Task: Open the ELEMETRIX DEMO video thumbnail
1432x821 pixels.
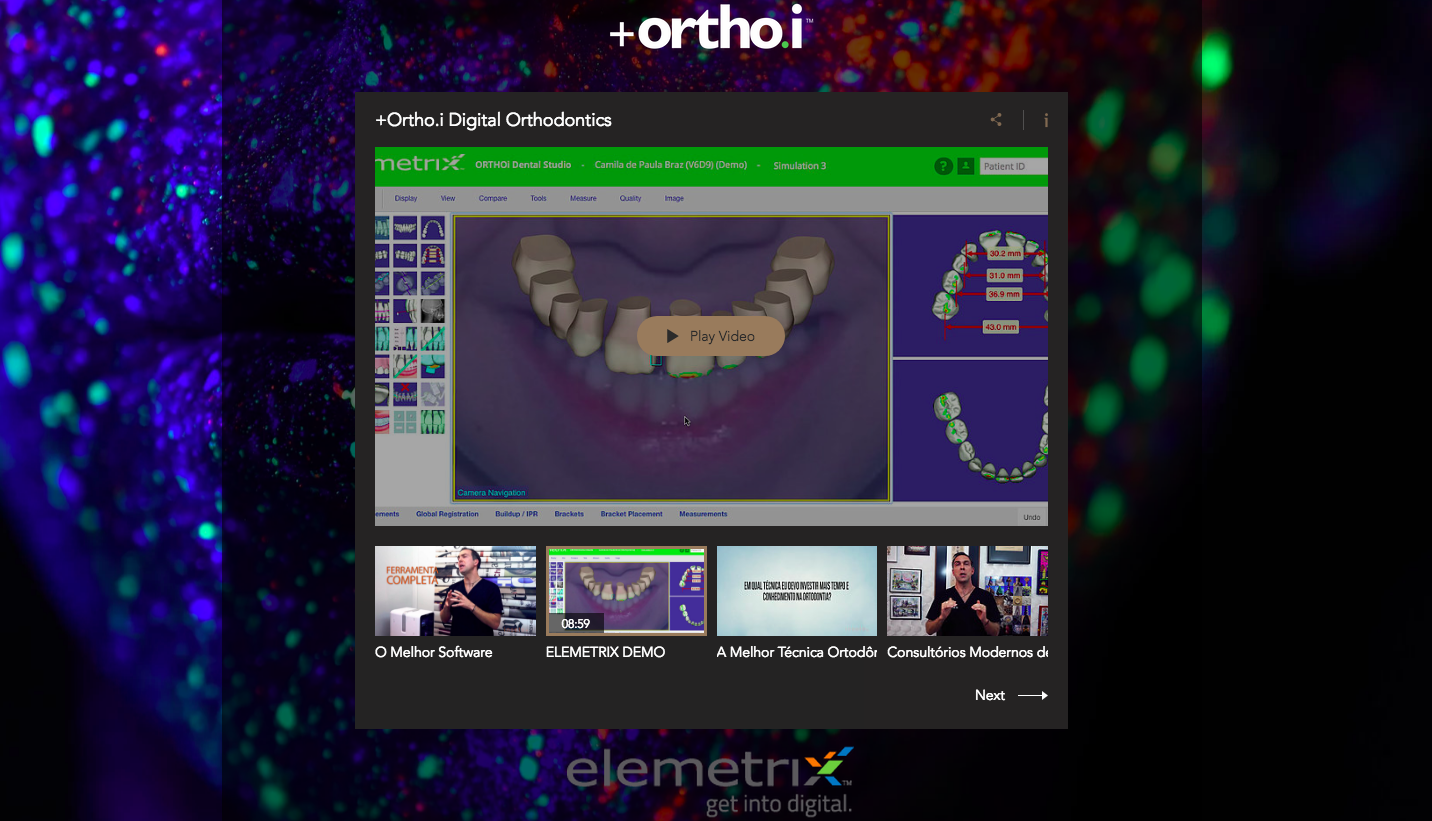Action: tap(626, 590)
